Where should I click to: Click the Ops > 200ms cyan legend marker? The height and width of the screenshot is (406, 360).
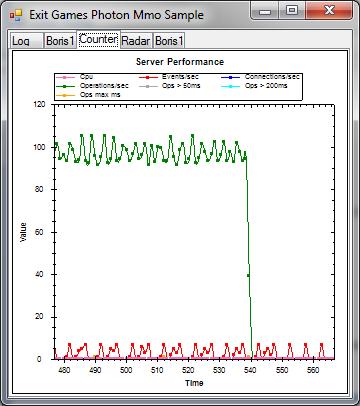231,86
